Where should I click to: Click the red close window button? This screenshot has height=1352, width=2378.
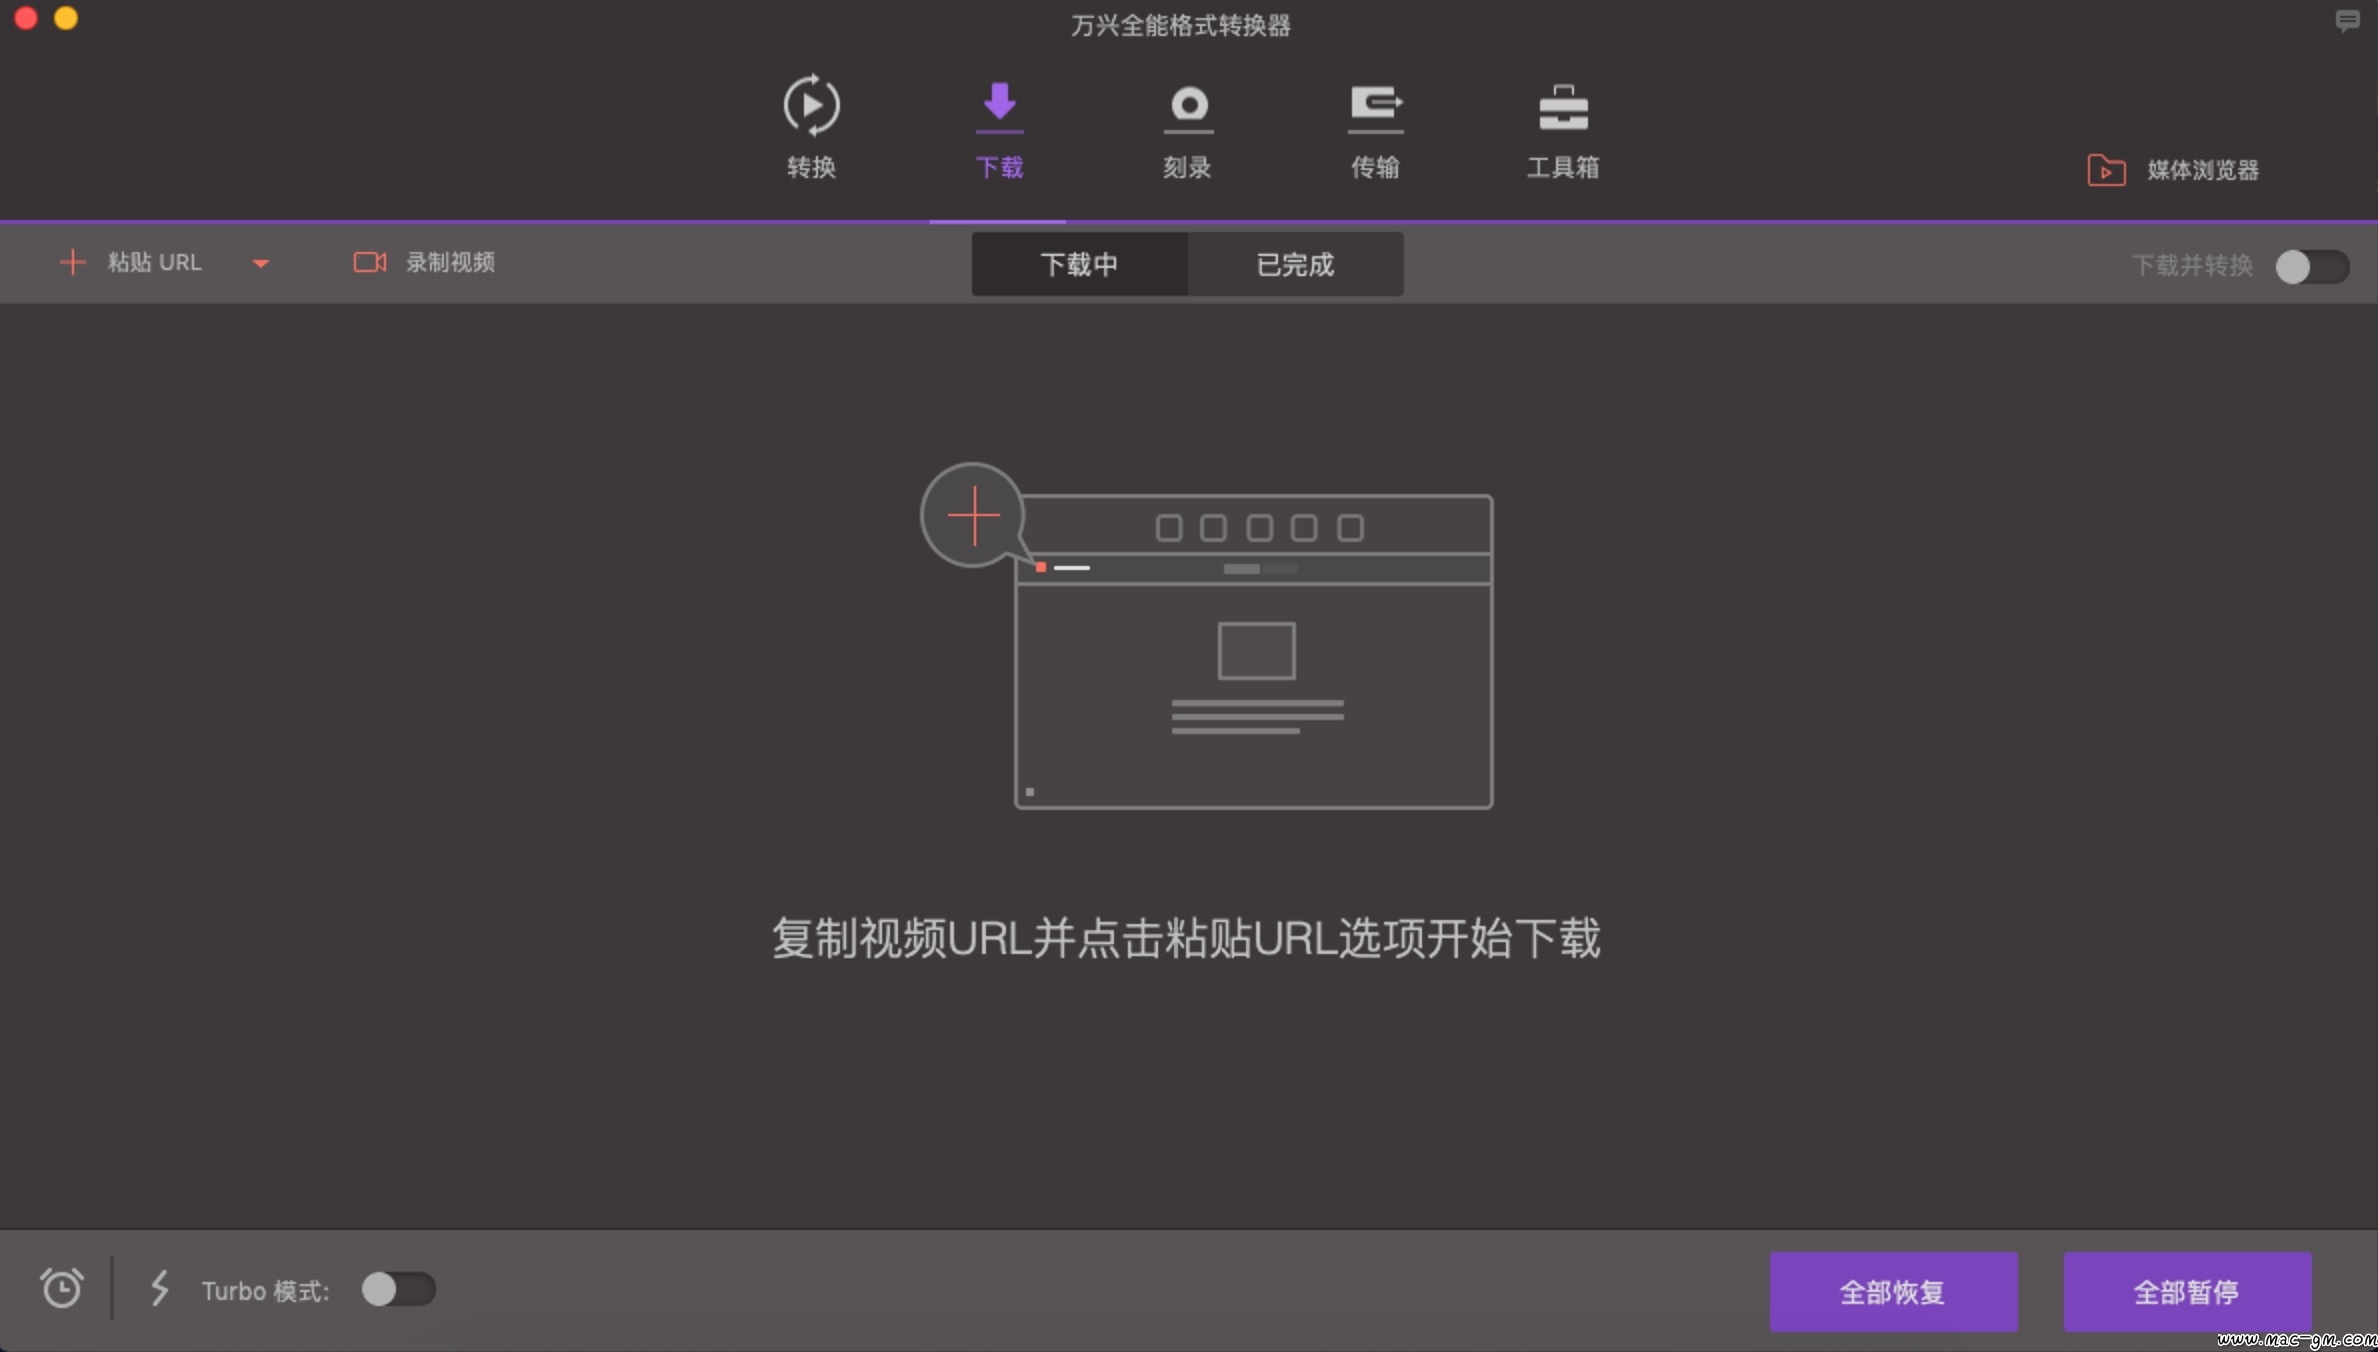pos(26,18)
